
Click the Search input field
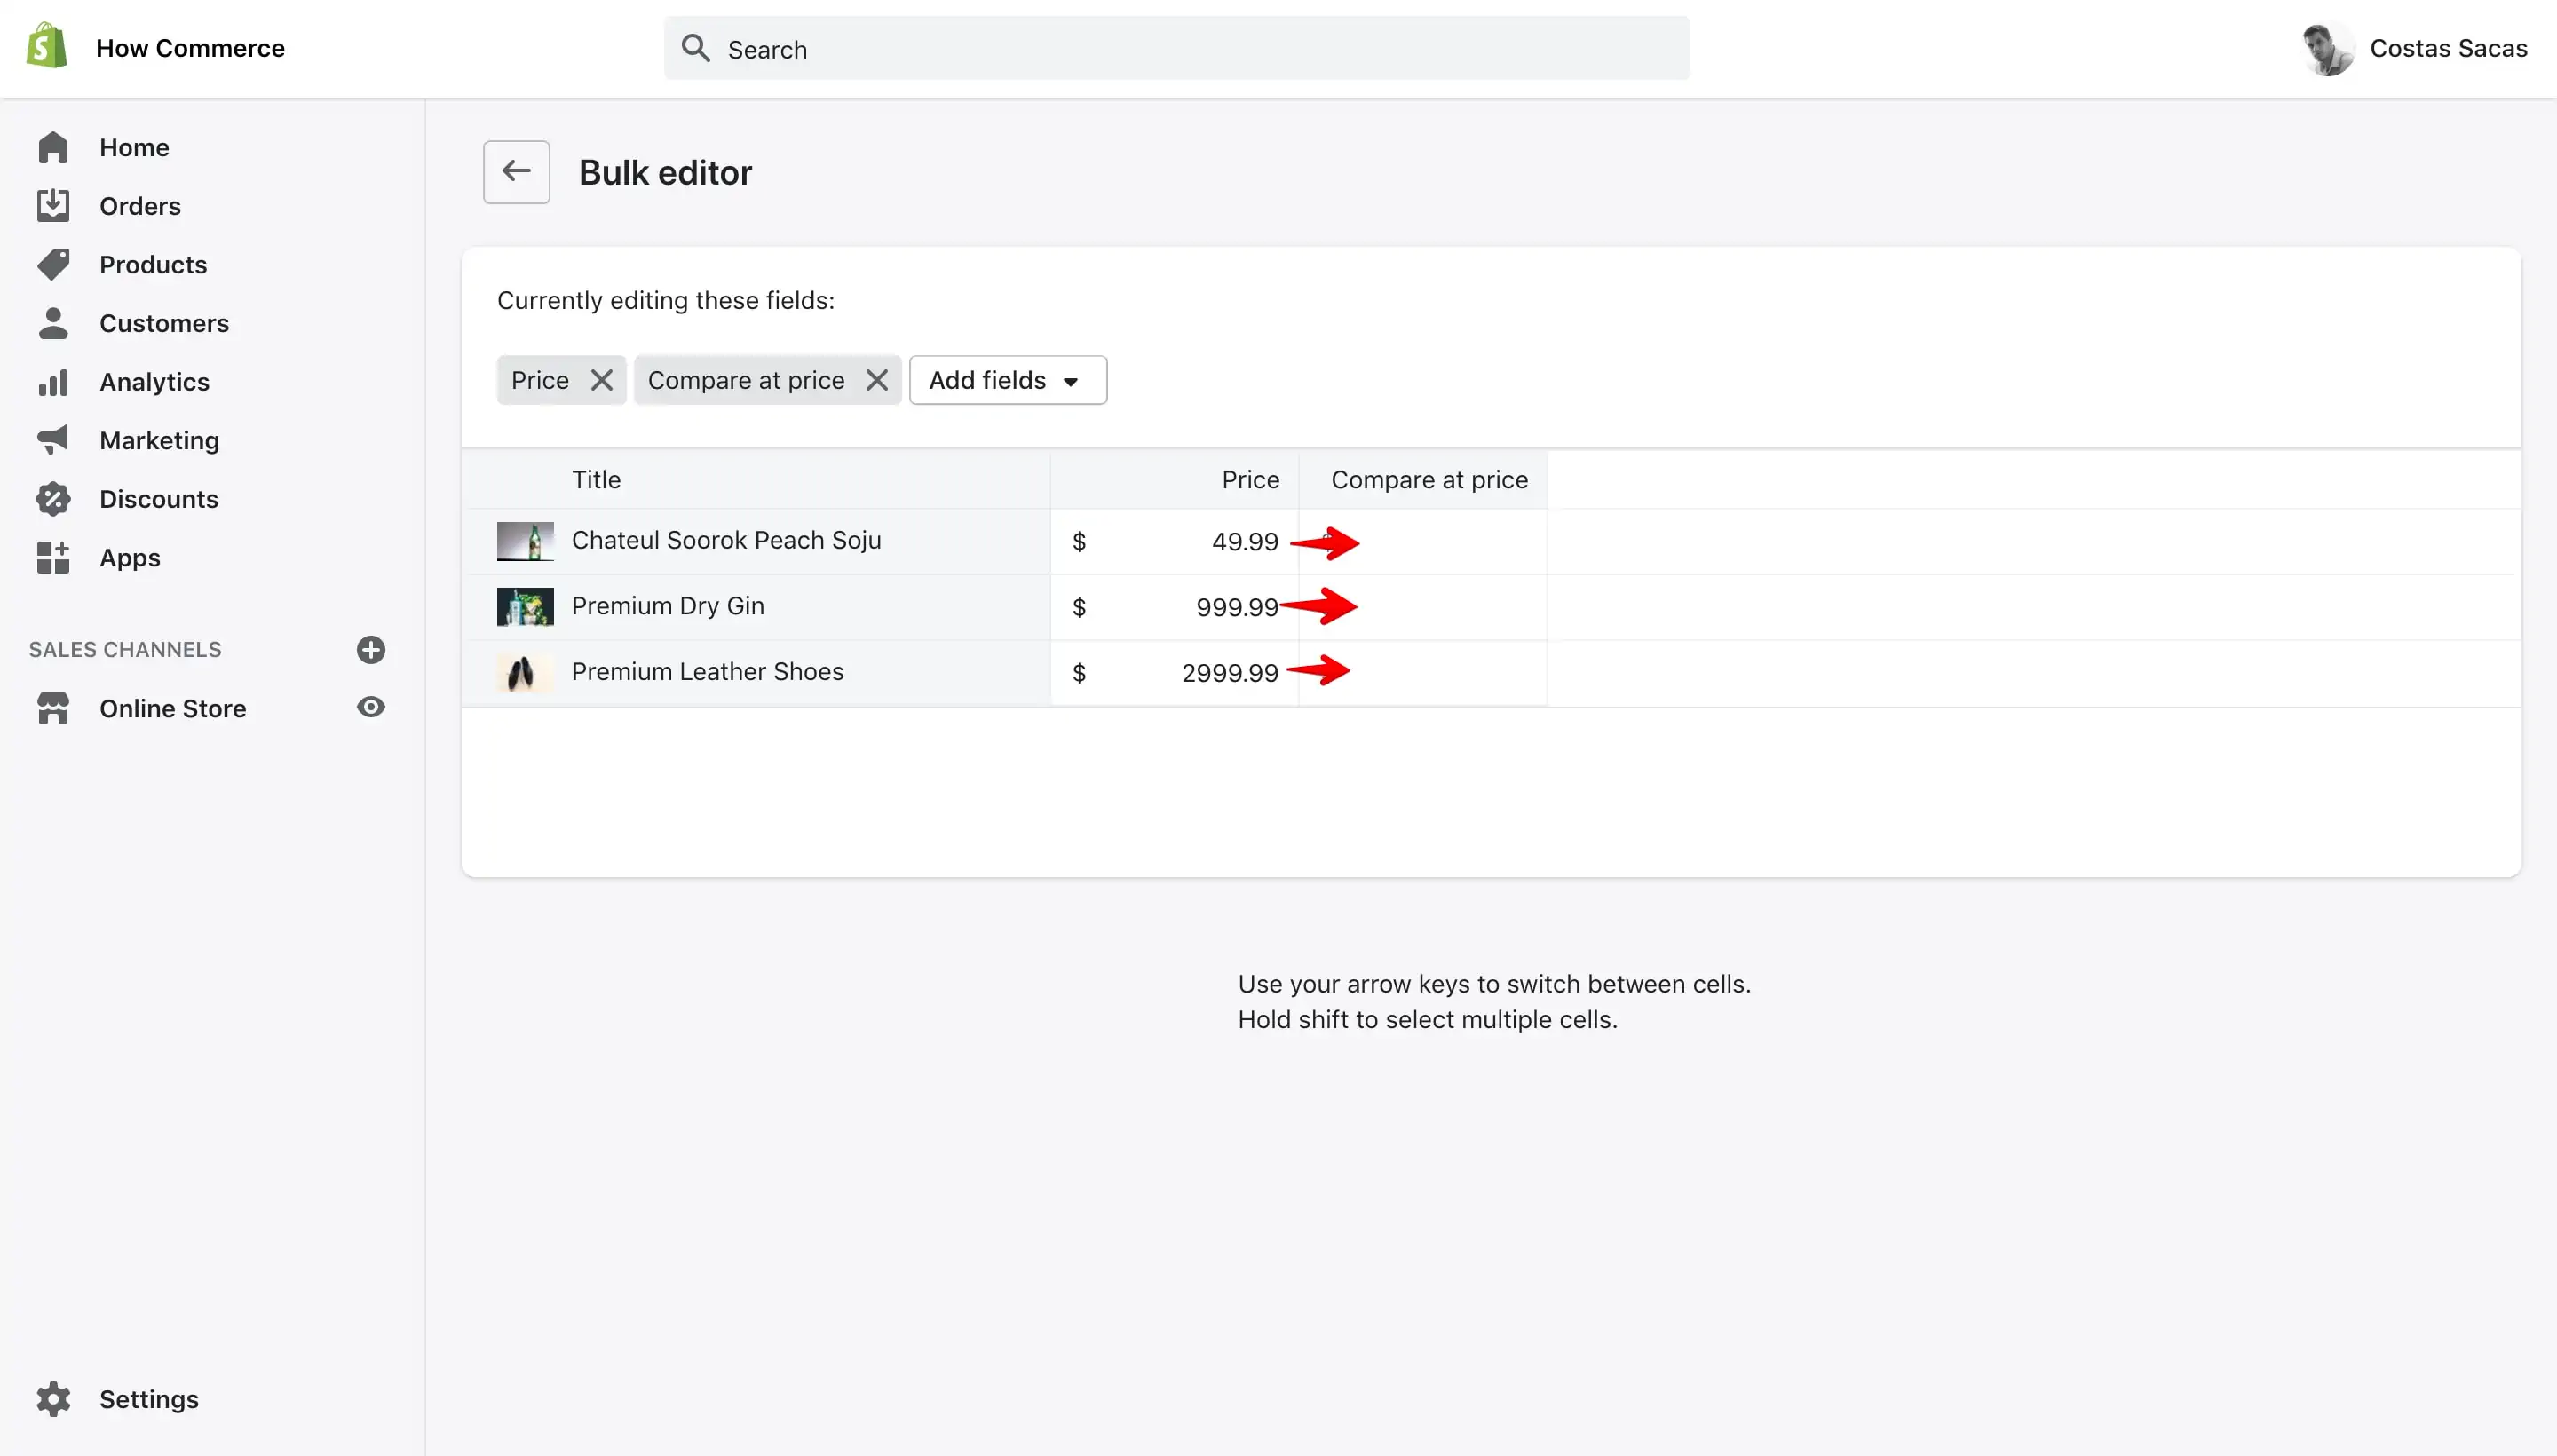(1177, 48)
